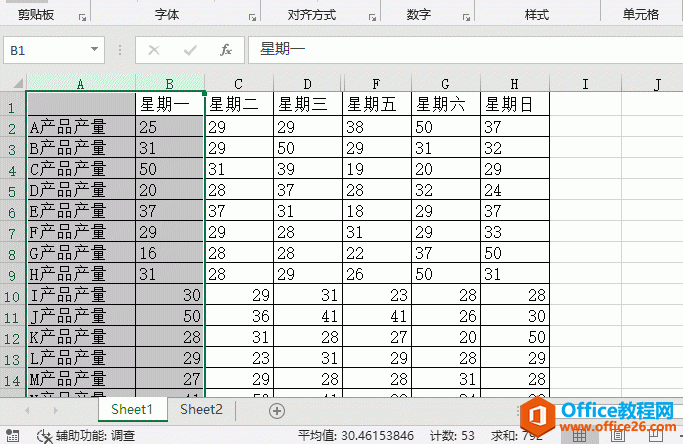Select column C header
Viewport: 683px width, 444px height.
point(238,83)
